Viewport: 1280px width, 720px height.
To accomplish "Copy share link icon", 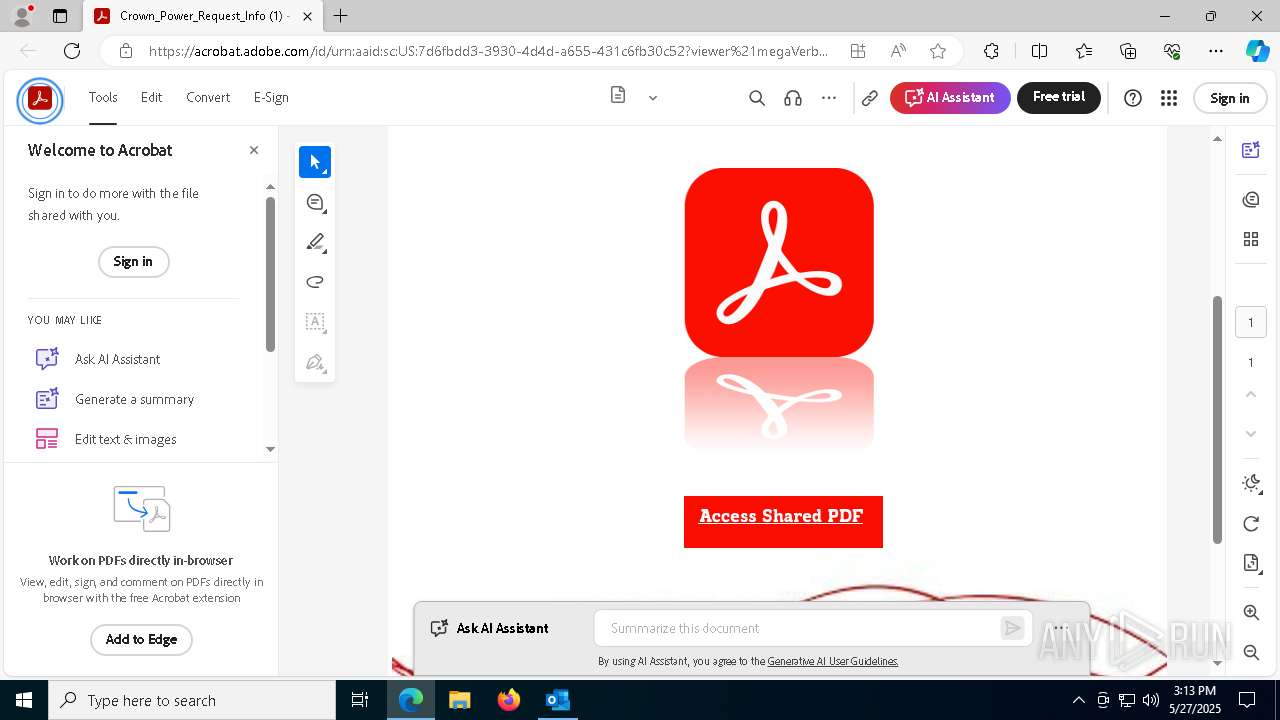I will click(870, 98).
